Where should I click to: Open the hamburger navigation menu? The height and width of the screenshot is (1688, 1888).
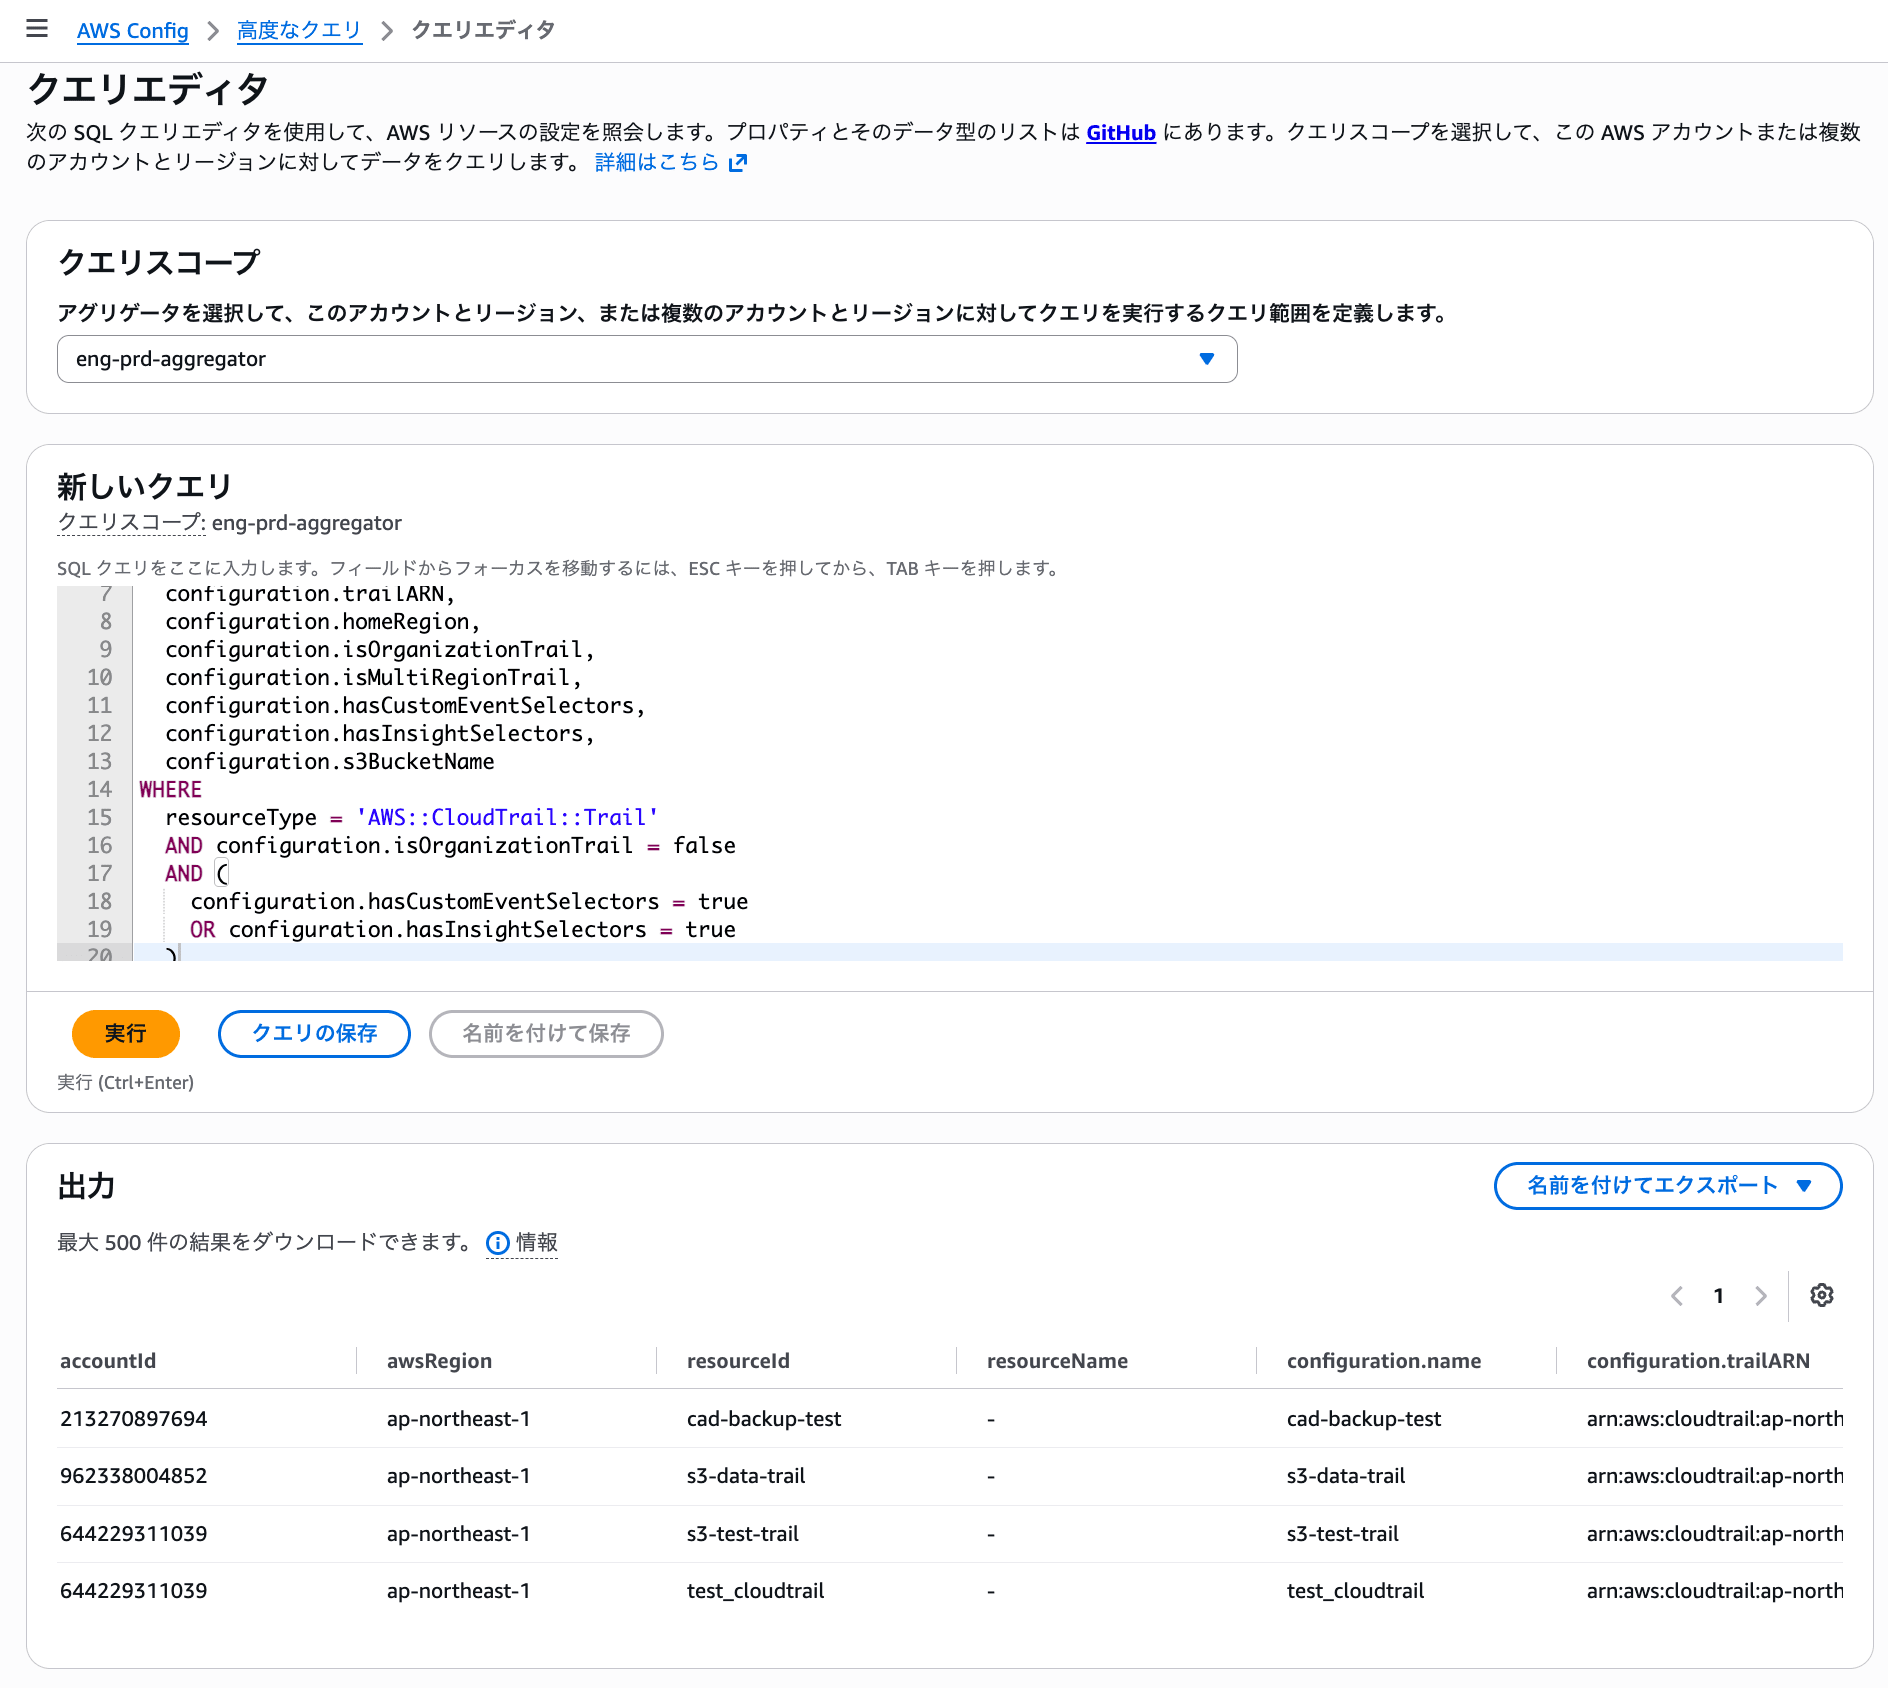(37, 29)
